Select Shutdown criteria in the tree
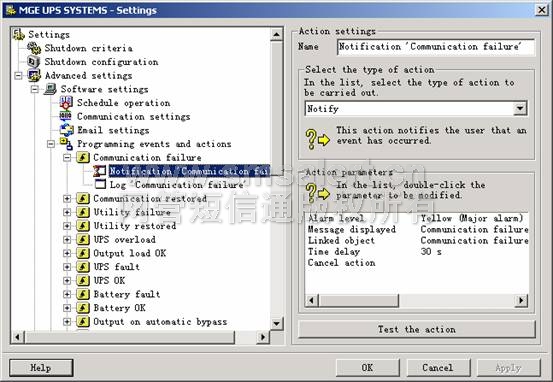The width and height of the screenshot is (553, 382). coord(89,48)
